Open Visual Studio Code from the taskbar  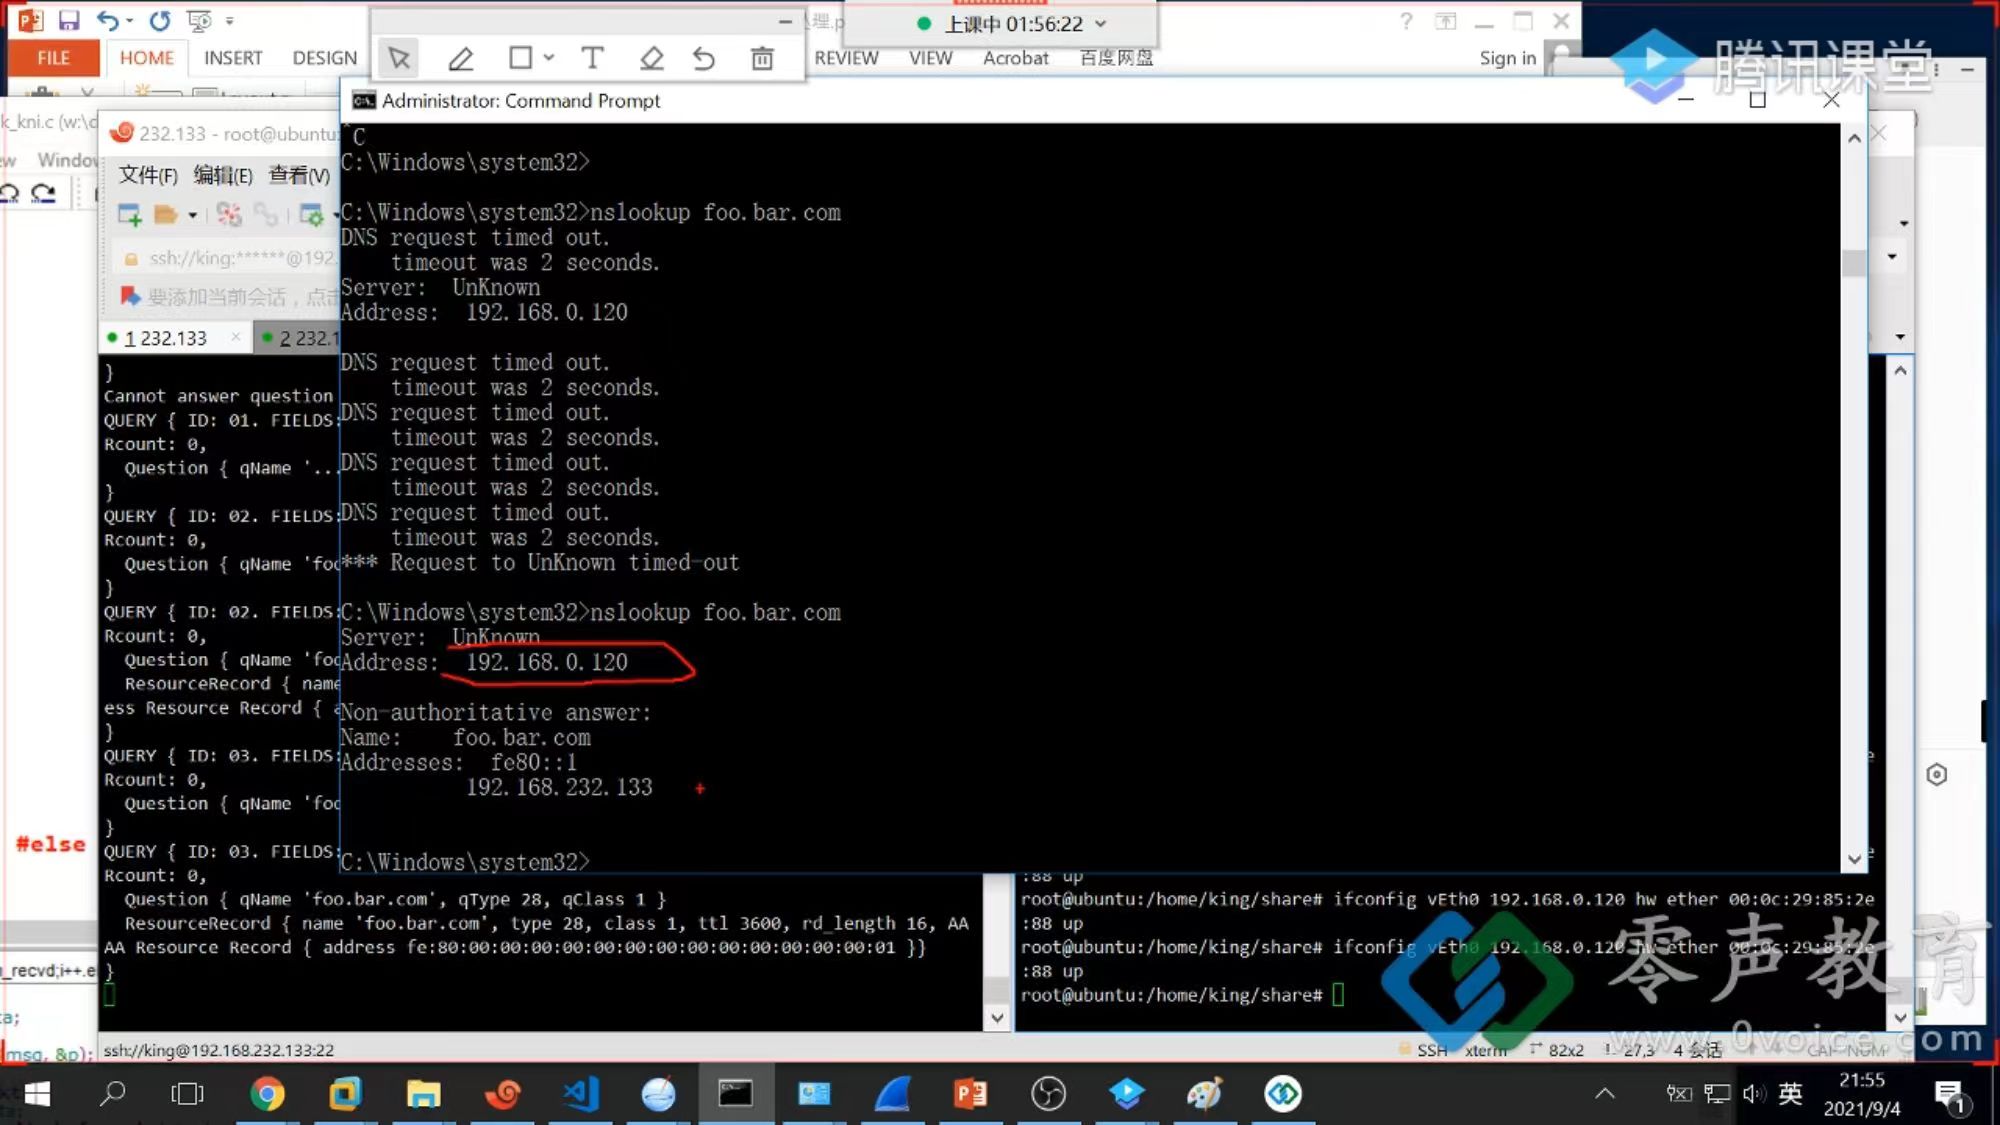click(x=580, y=1094)
